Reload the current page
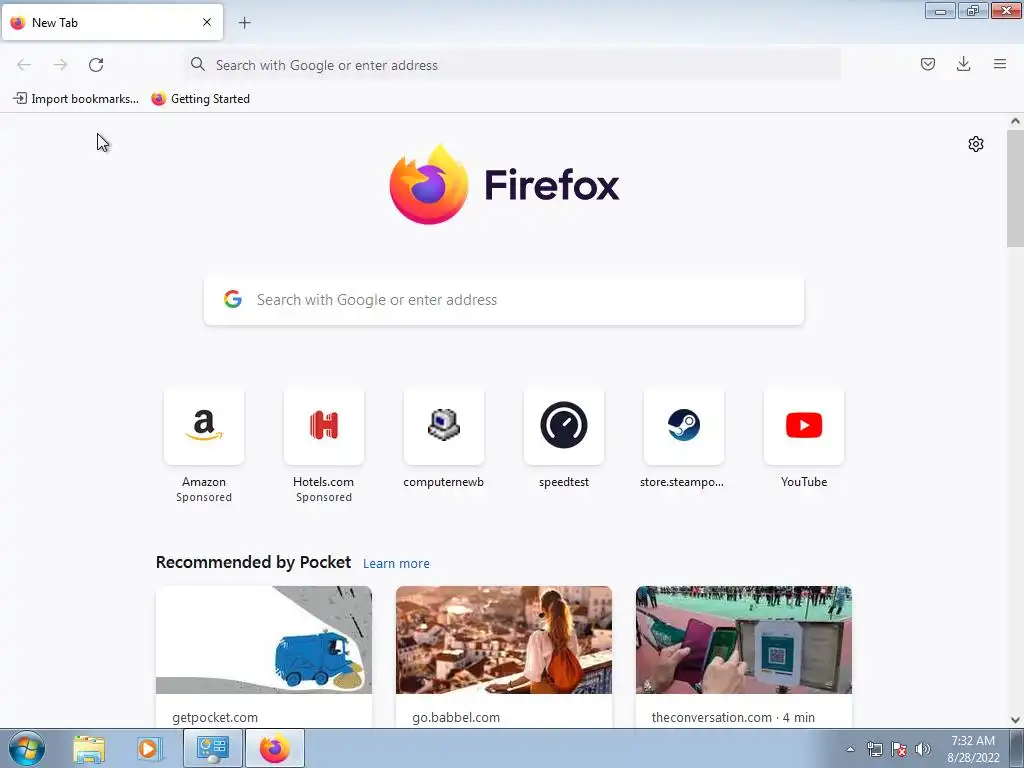Image resolution: width=1024 pixels, height=768 pixels. tap(96, 65)
